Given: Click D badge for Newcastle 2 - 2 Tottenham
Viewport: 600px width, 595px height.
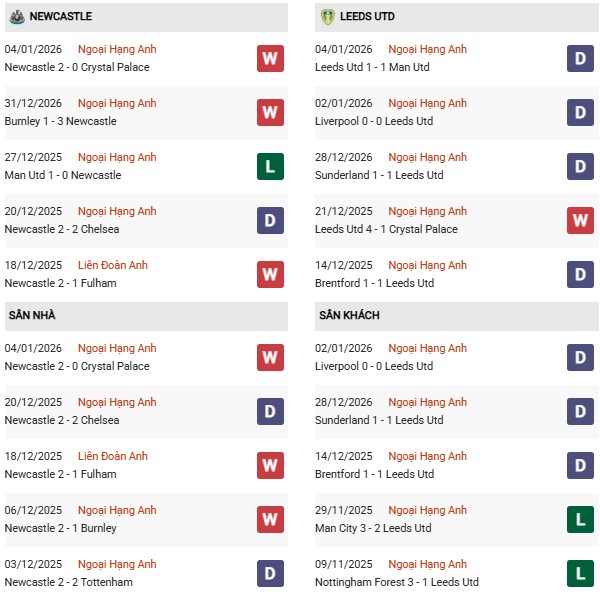Looking at the screenshot, I should [x=270, y=572].
